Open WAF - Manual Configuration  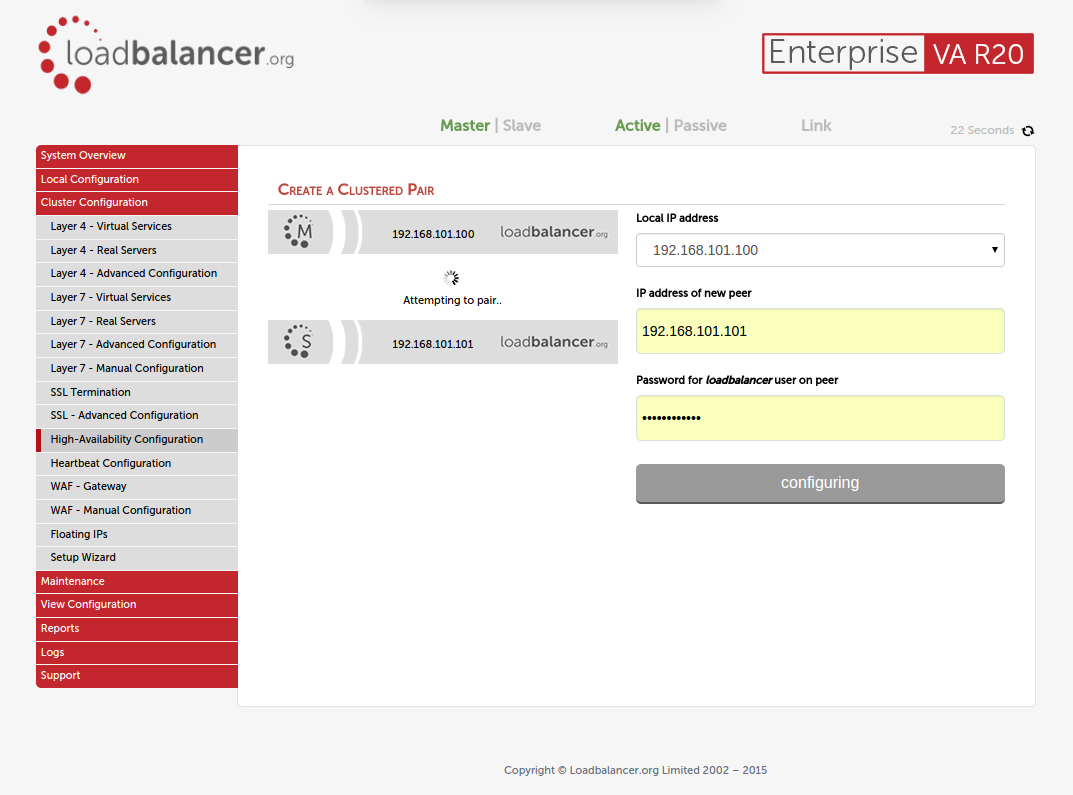click(137, 511)
